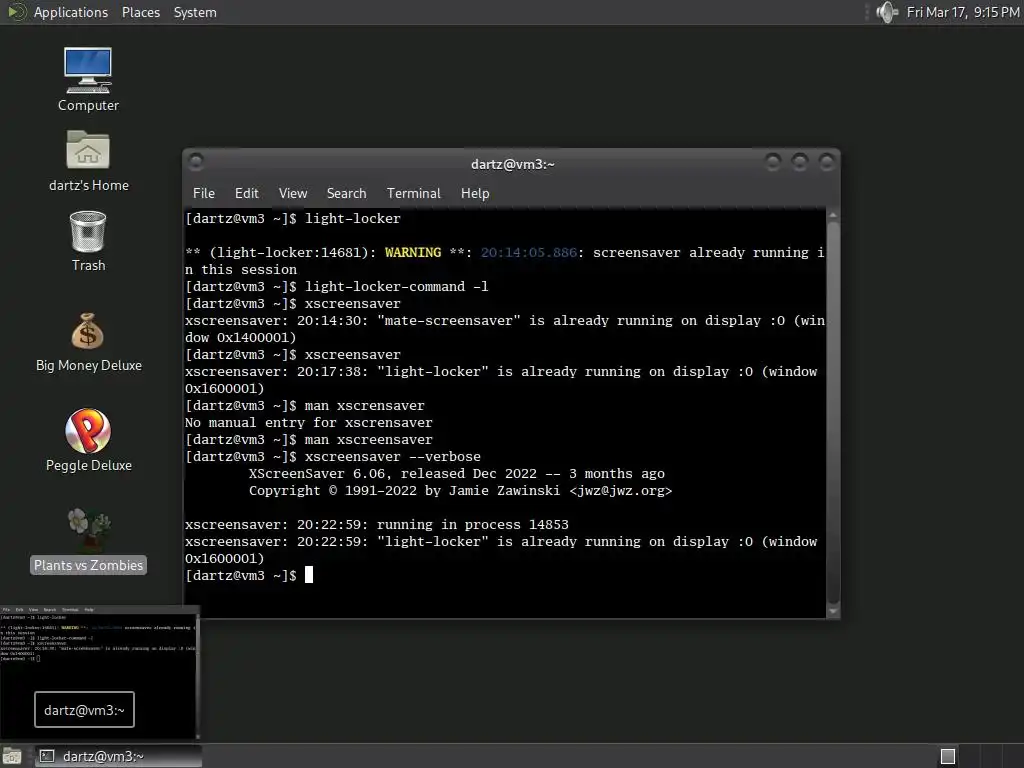This screenshot has height=768, width=1024.
Task: Click the maximize button of terminal window
Action: click(799, 161)
